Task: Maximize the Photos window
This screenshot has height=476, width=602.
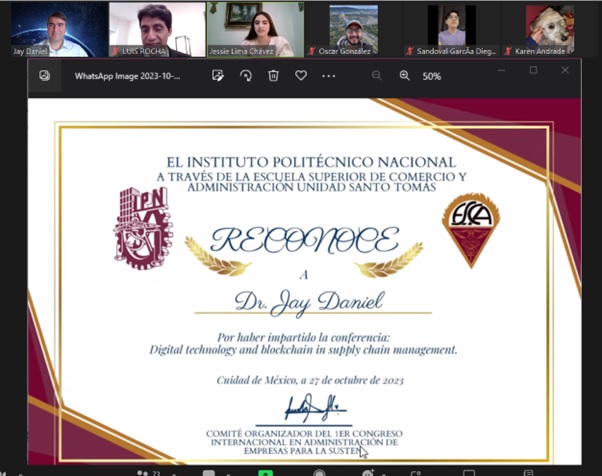Action: point(533,70)
